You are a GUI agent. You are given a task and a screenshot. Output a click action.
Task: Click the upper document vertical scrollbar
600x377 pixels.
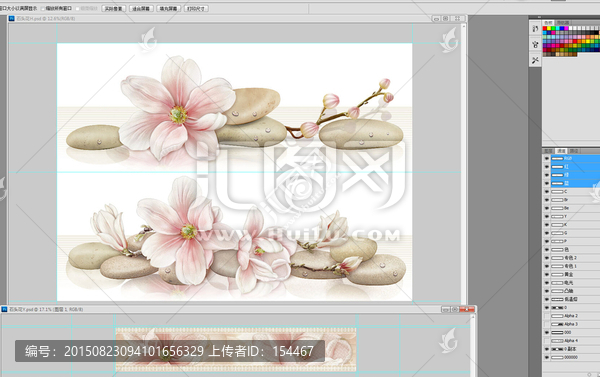tap(463, 163)
